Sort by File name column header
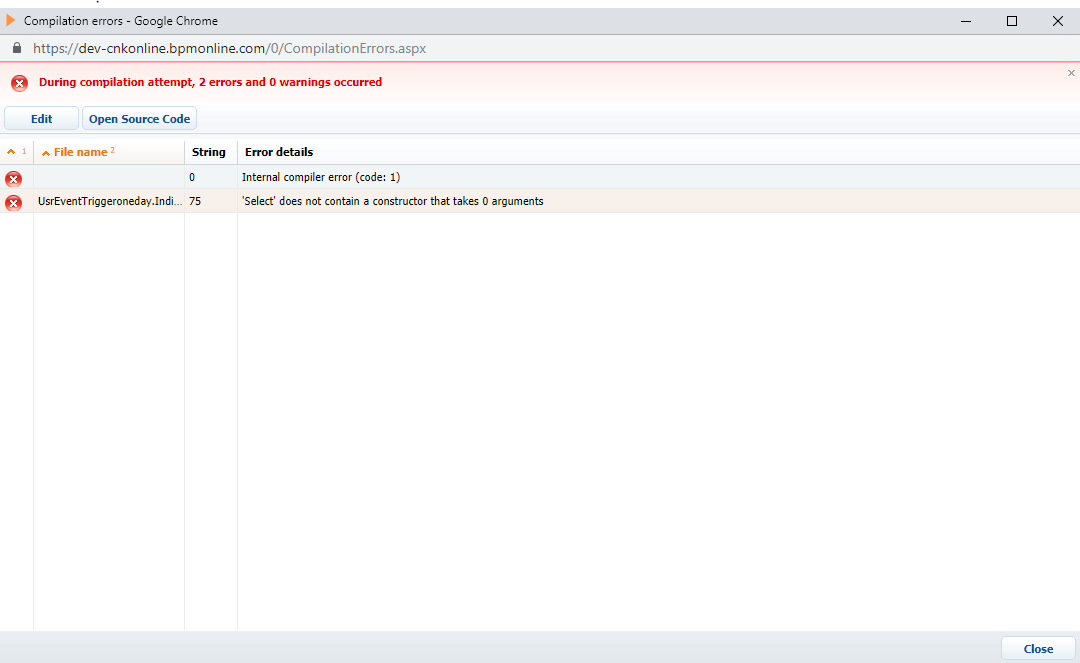The image size is (1080, 663). coord(81,152)
